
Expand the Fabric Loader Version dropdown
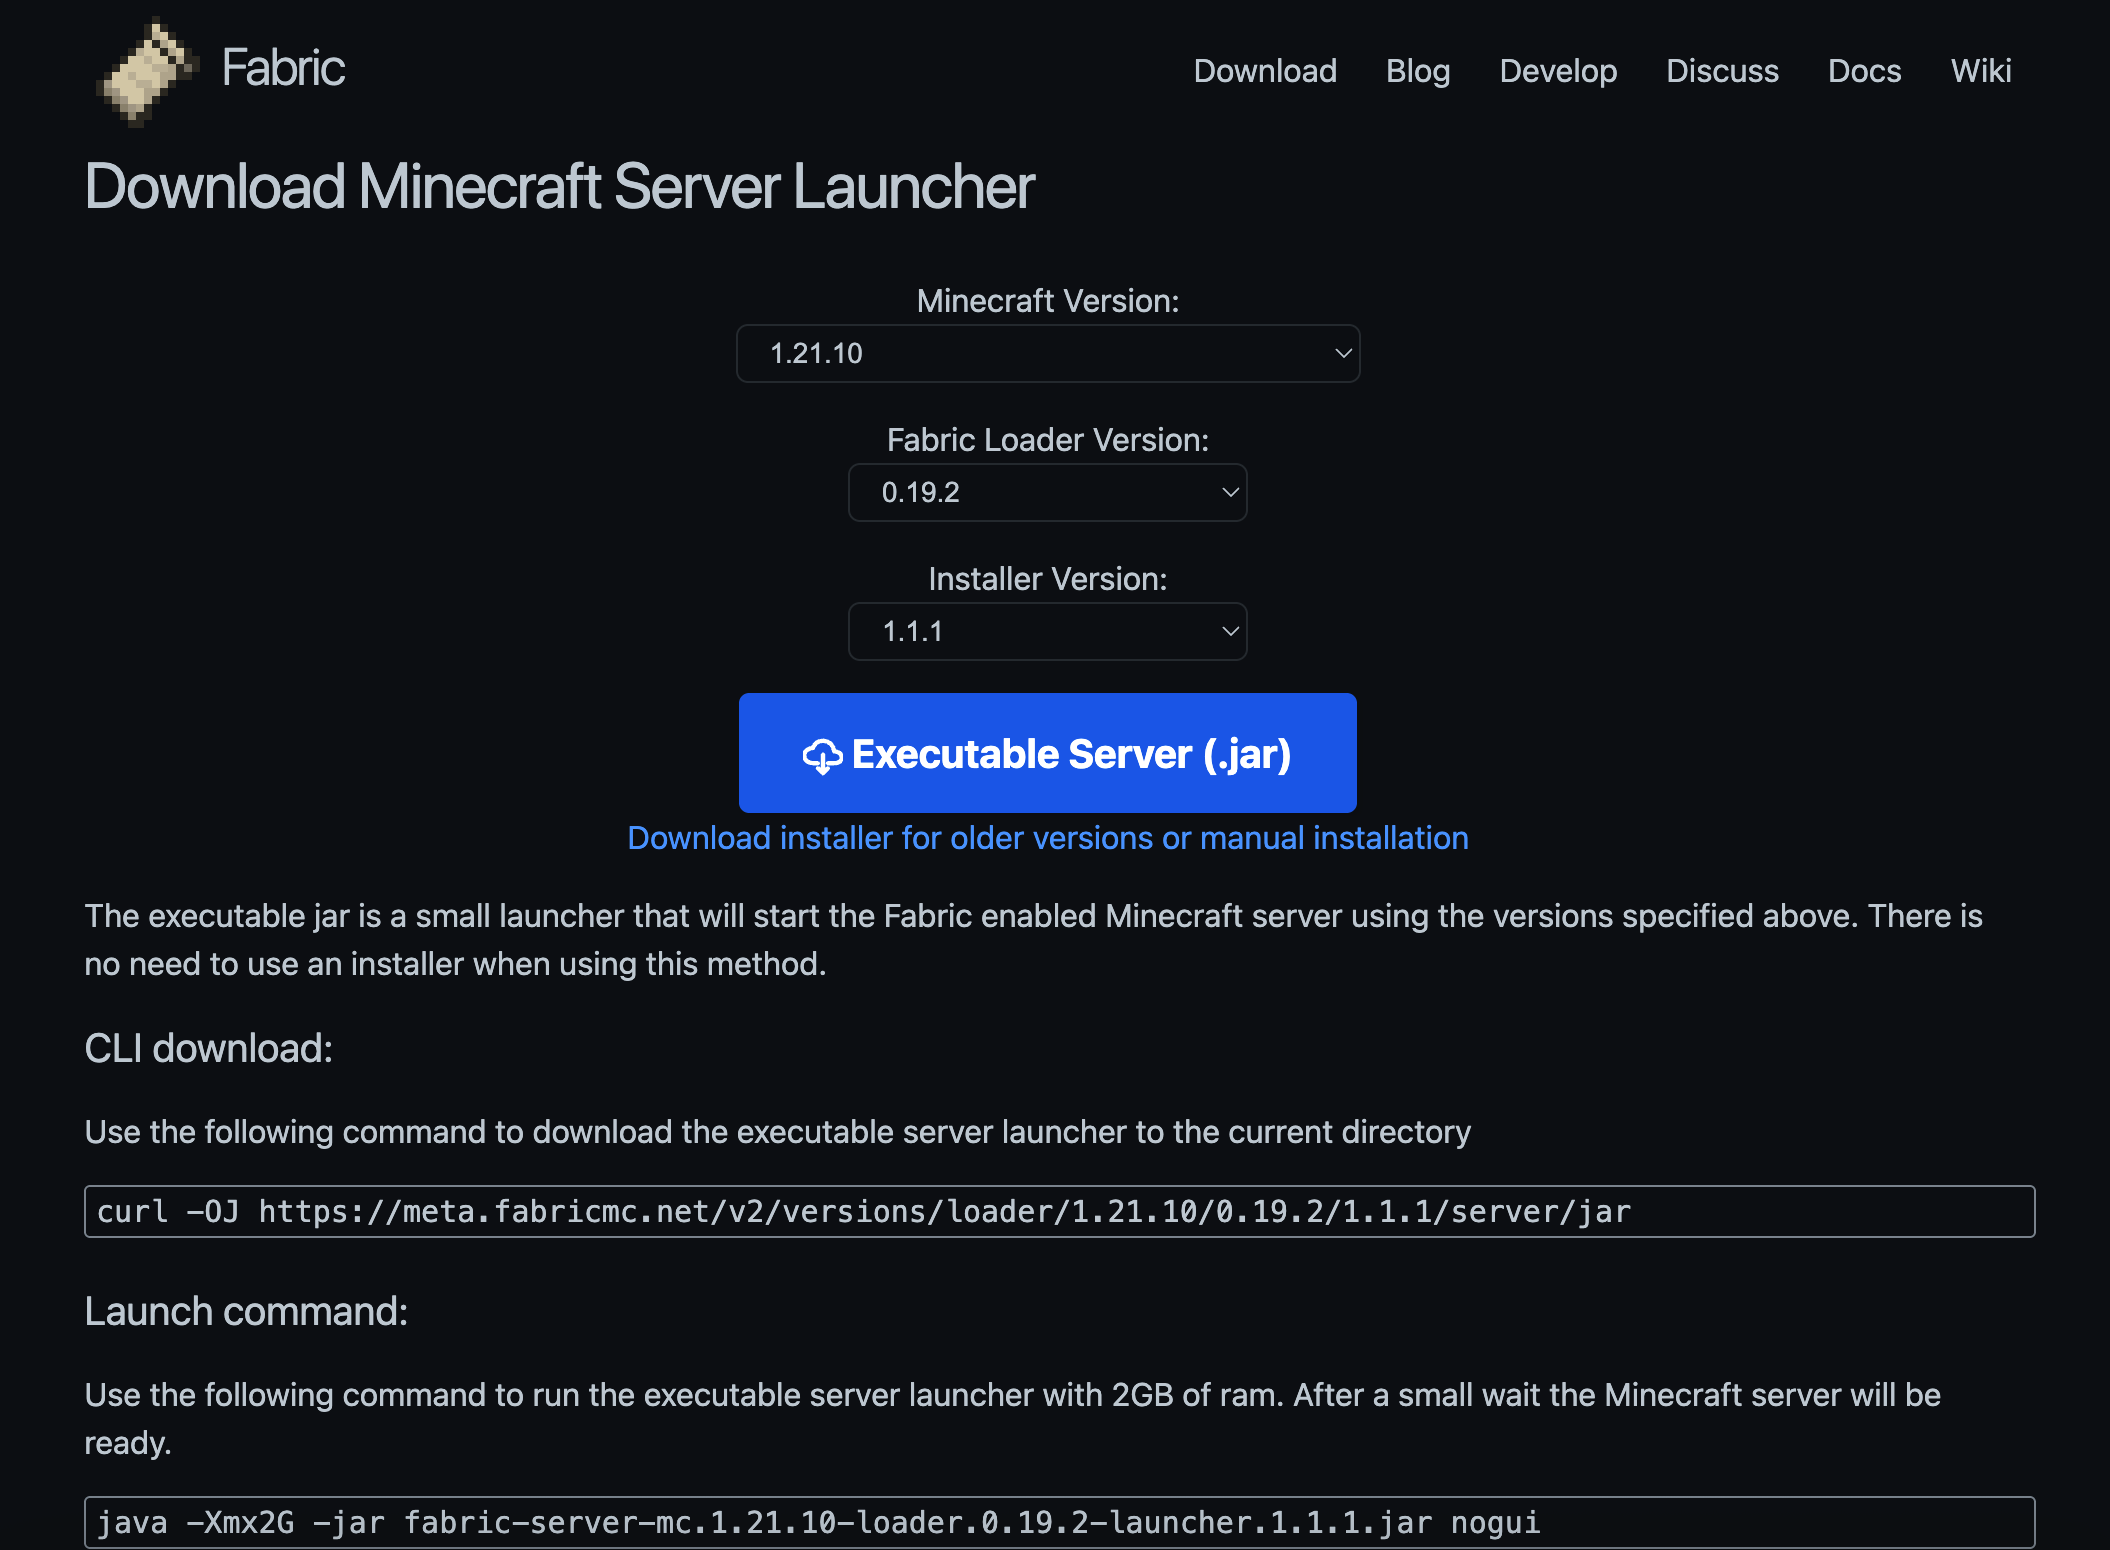coord(1048,492)
